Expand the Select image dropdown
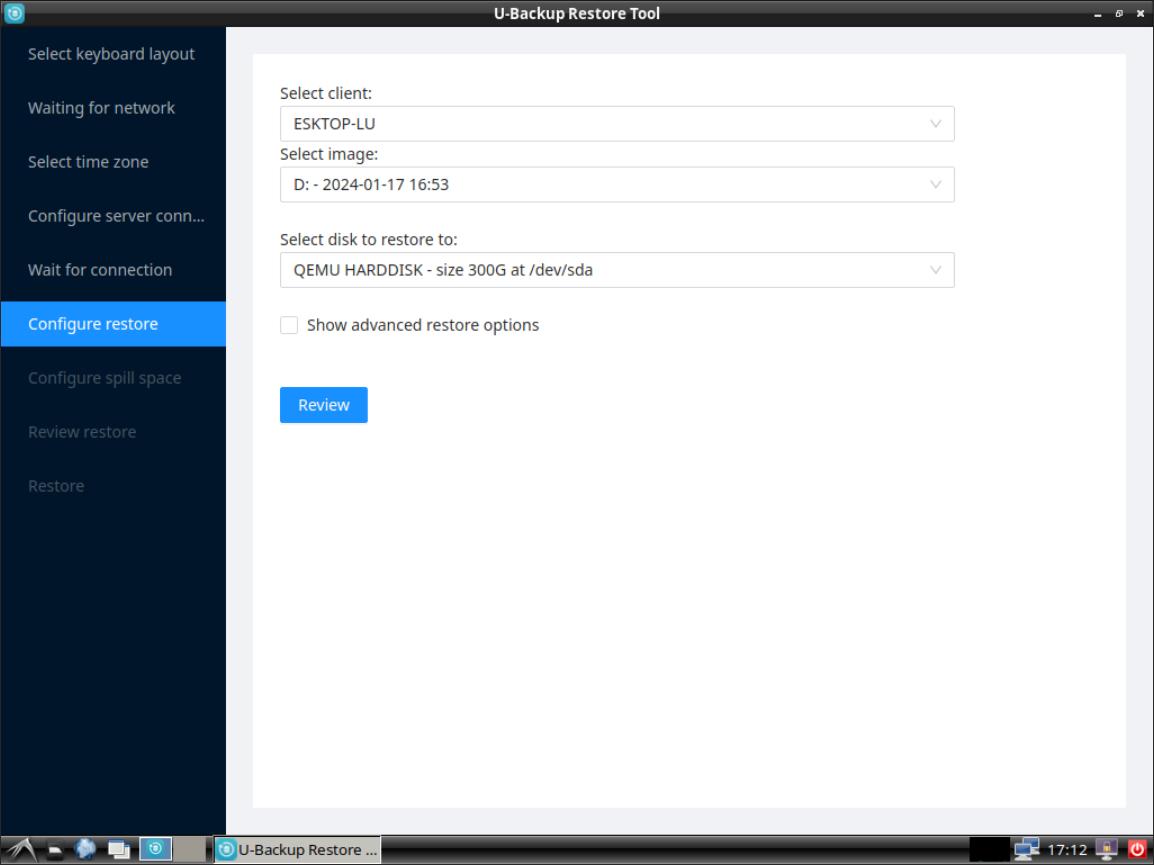 tap(616, 184)
